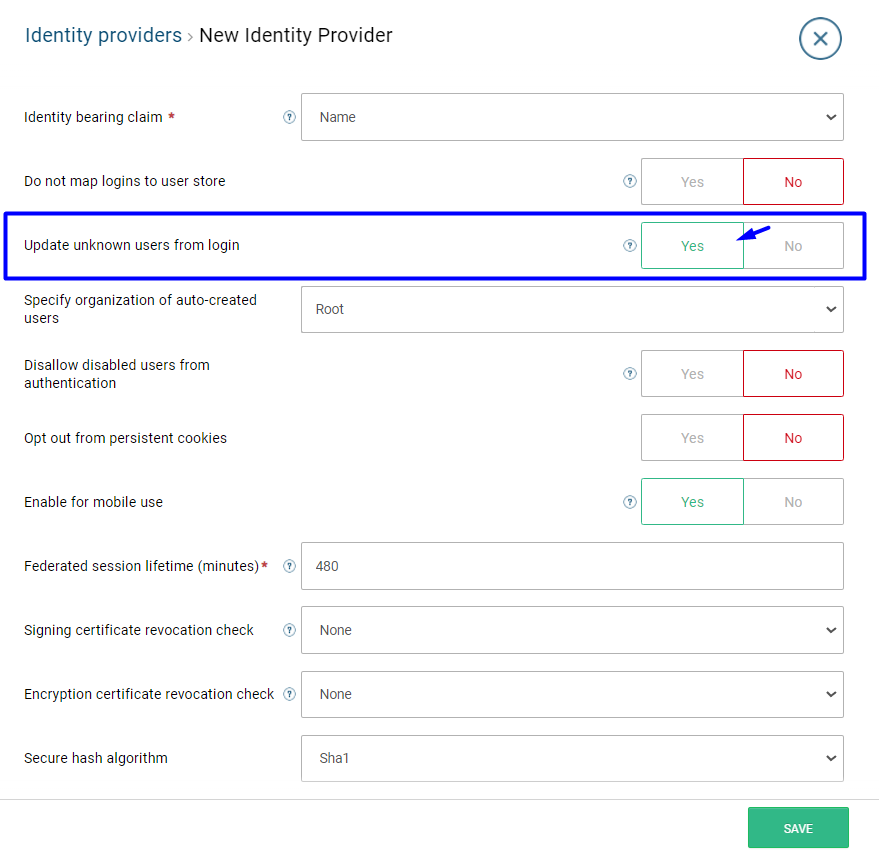Open the Secure hash algorithm dropdown
This screenshot has width=879, height=854.
(x=572, y=758)
